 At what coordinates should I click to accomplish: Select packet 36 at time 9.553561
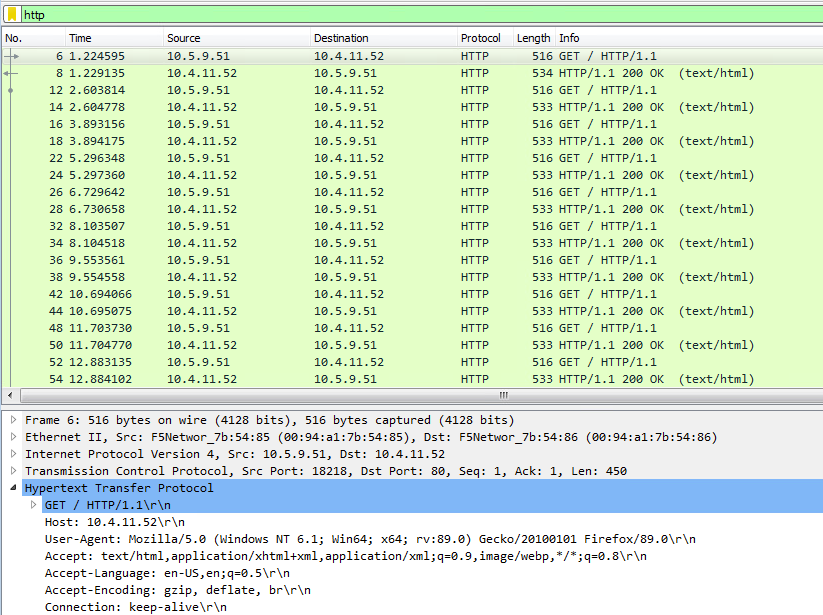[413, 260]
